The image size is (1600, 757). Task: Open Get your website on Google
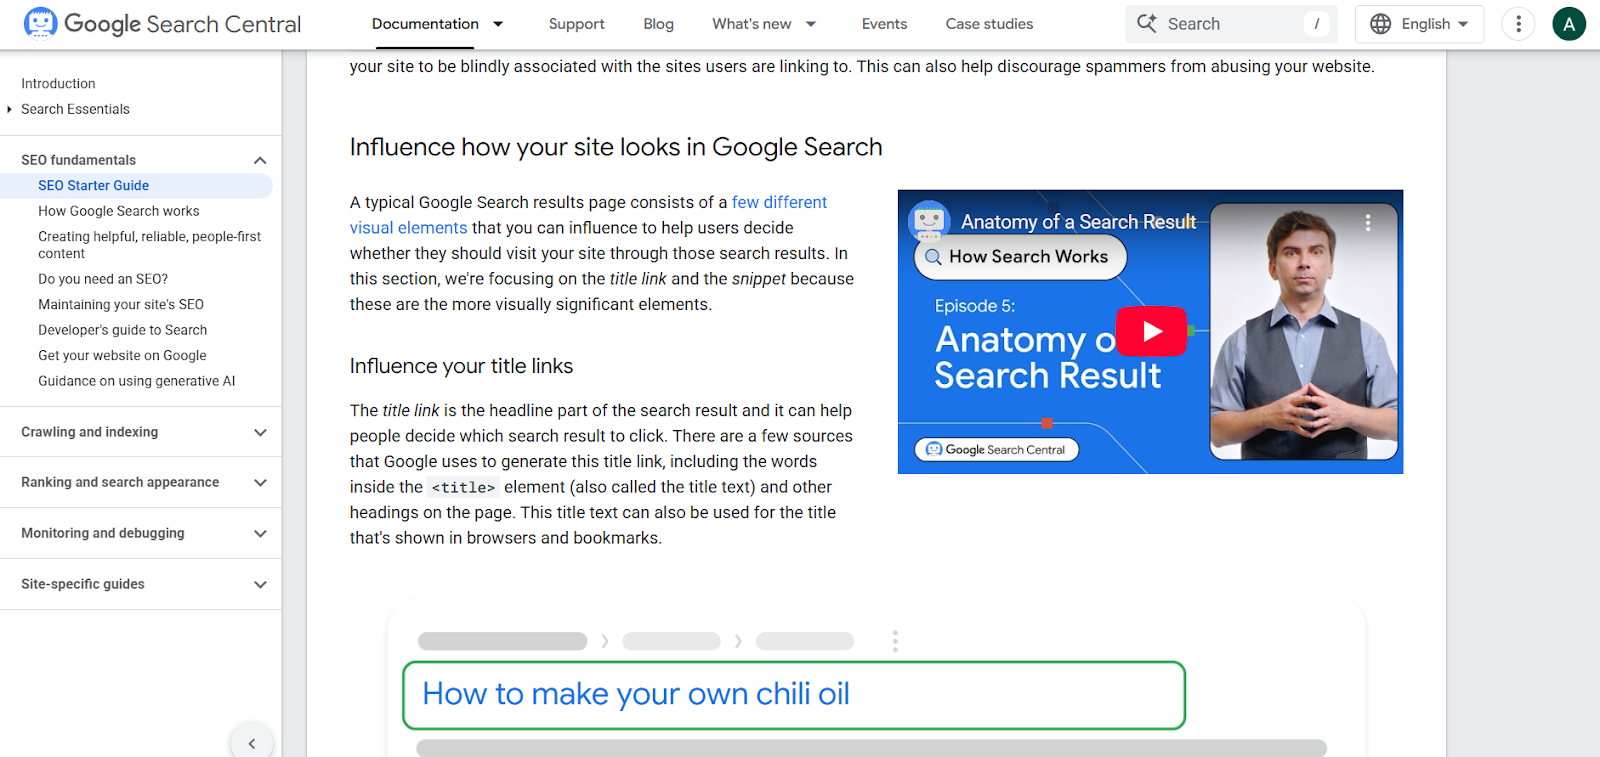[122, 355]
